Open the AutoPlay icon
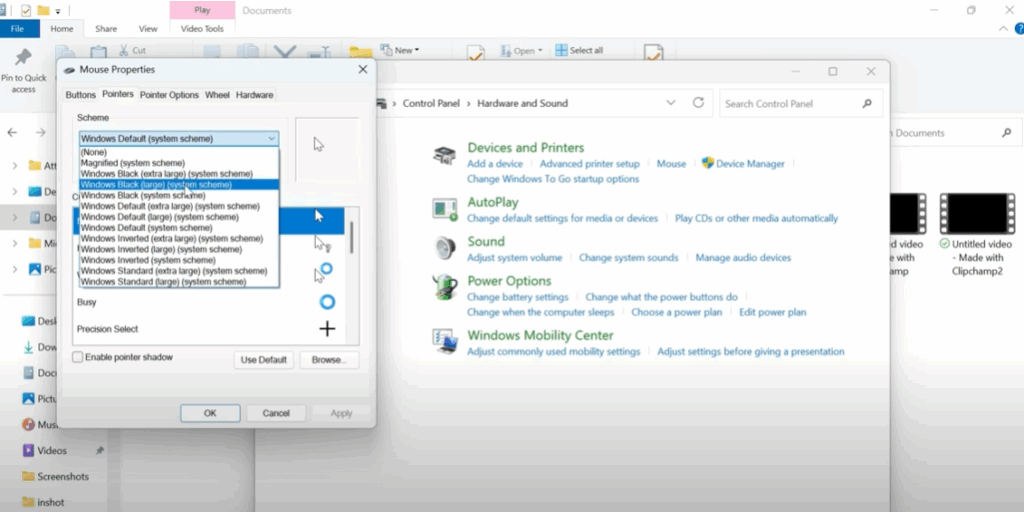The height and width of the screenshot is (512, 1024). [x=445, y=209]
